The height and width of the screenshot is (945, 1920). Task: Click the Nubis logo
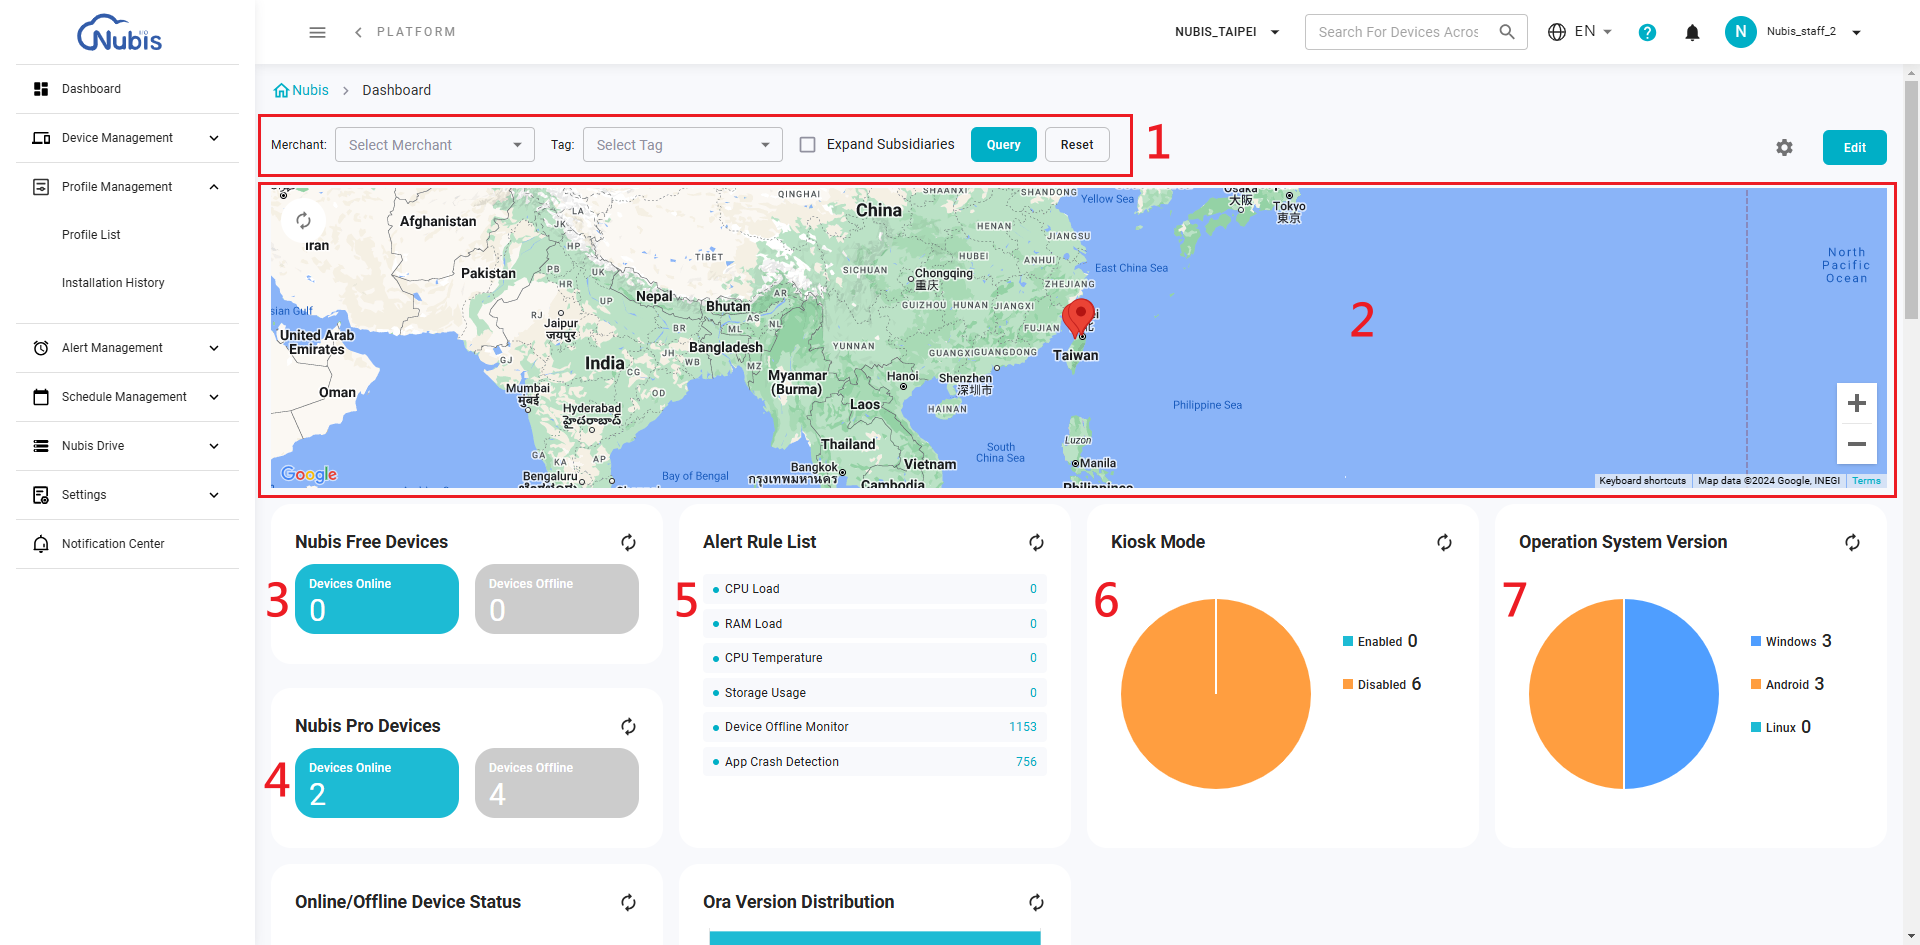pos(120,32)
